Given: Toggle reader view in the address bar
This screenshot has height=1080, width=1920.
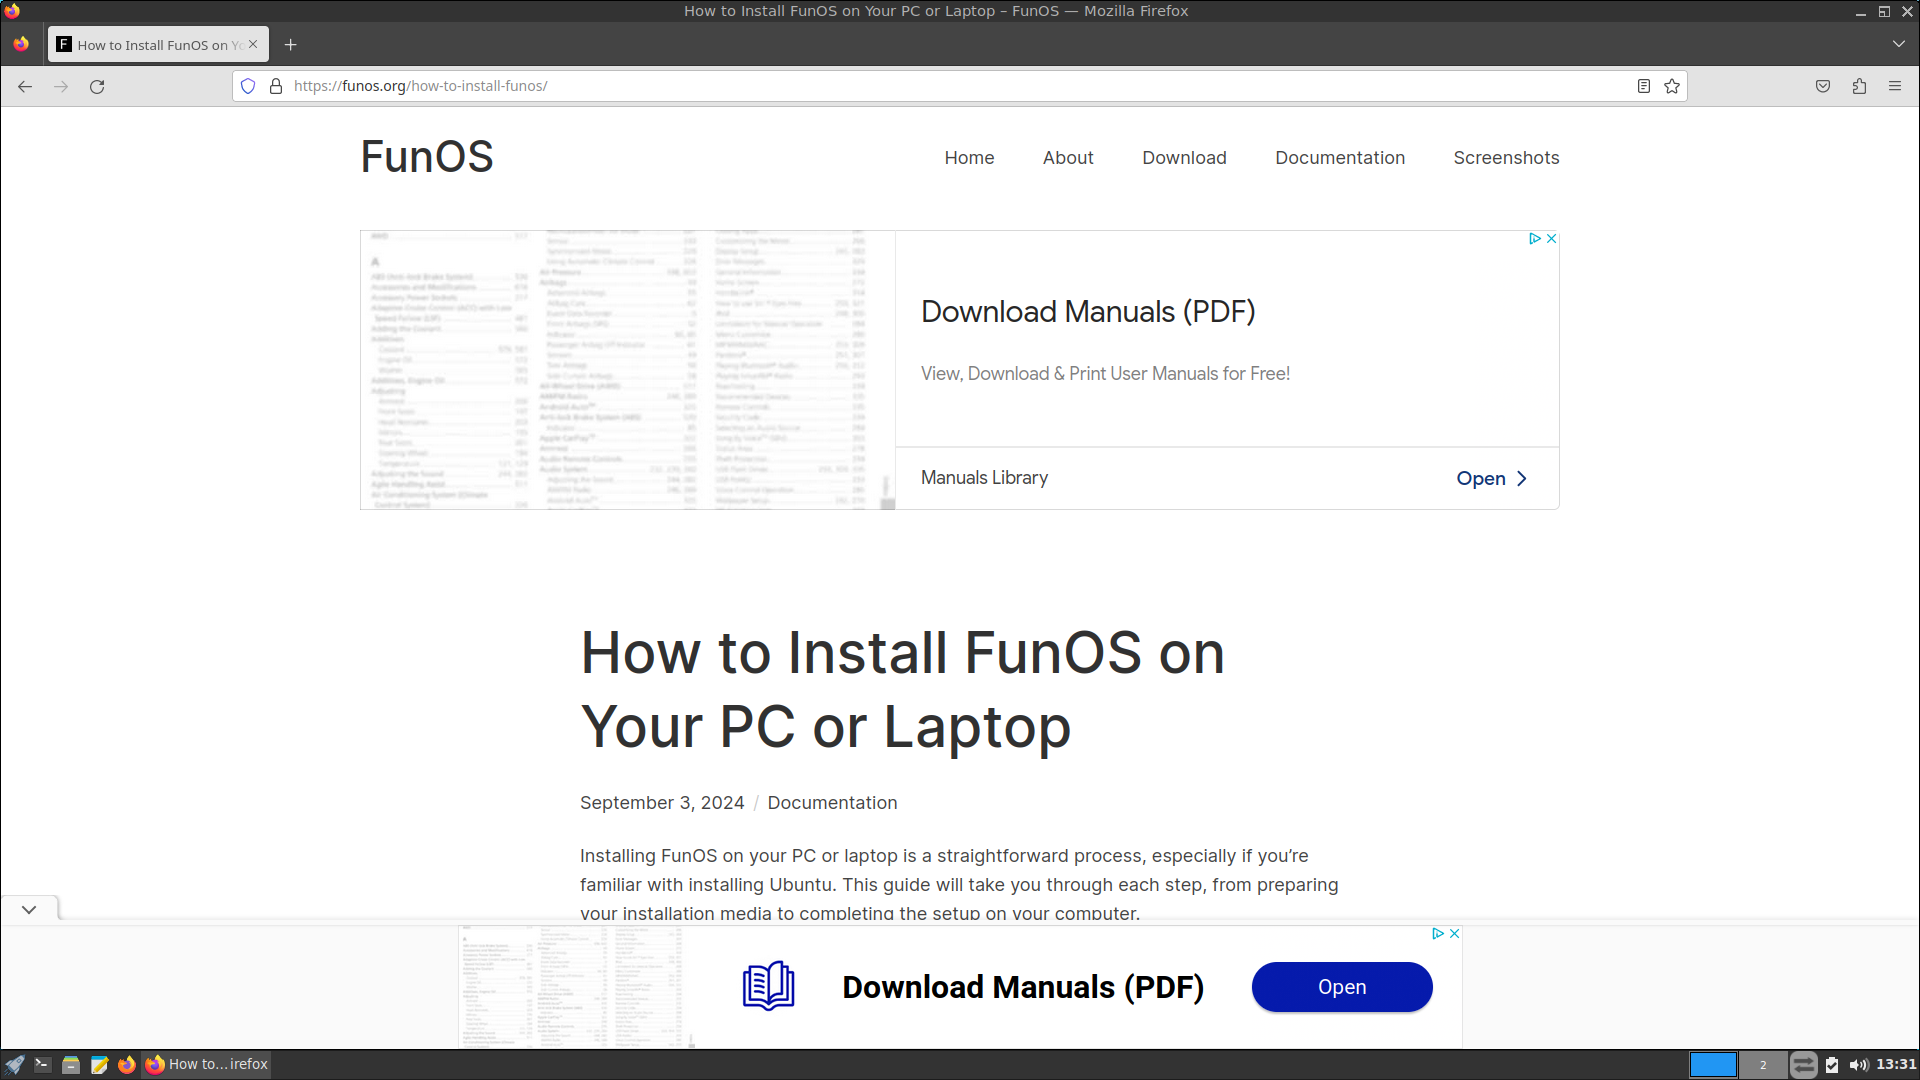Looking at the screenshot, I should pos(1643,86).
